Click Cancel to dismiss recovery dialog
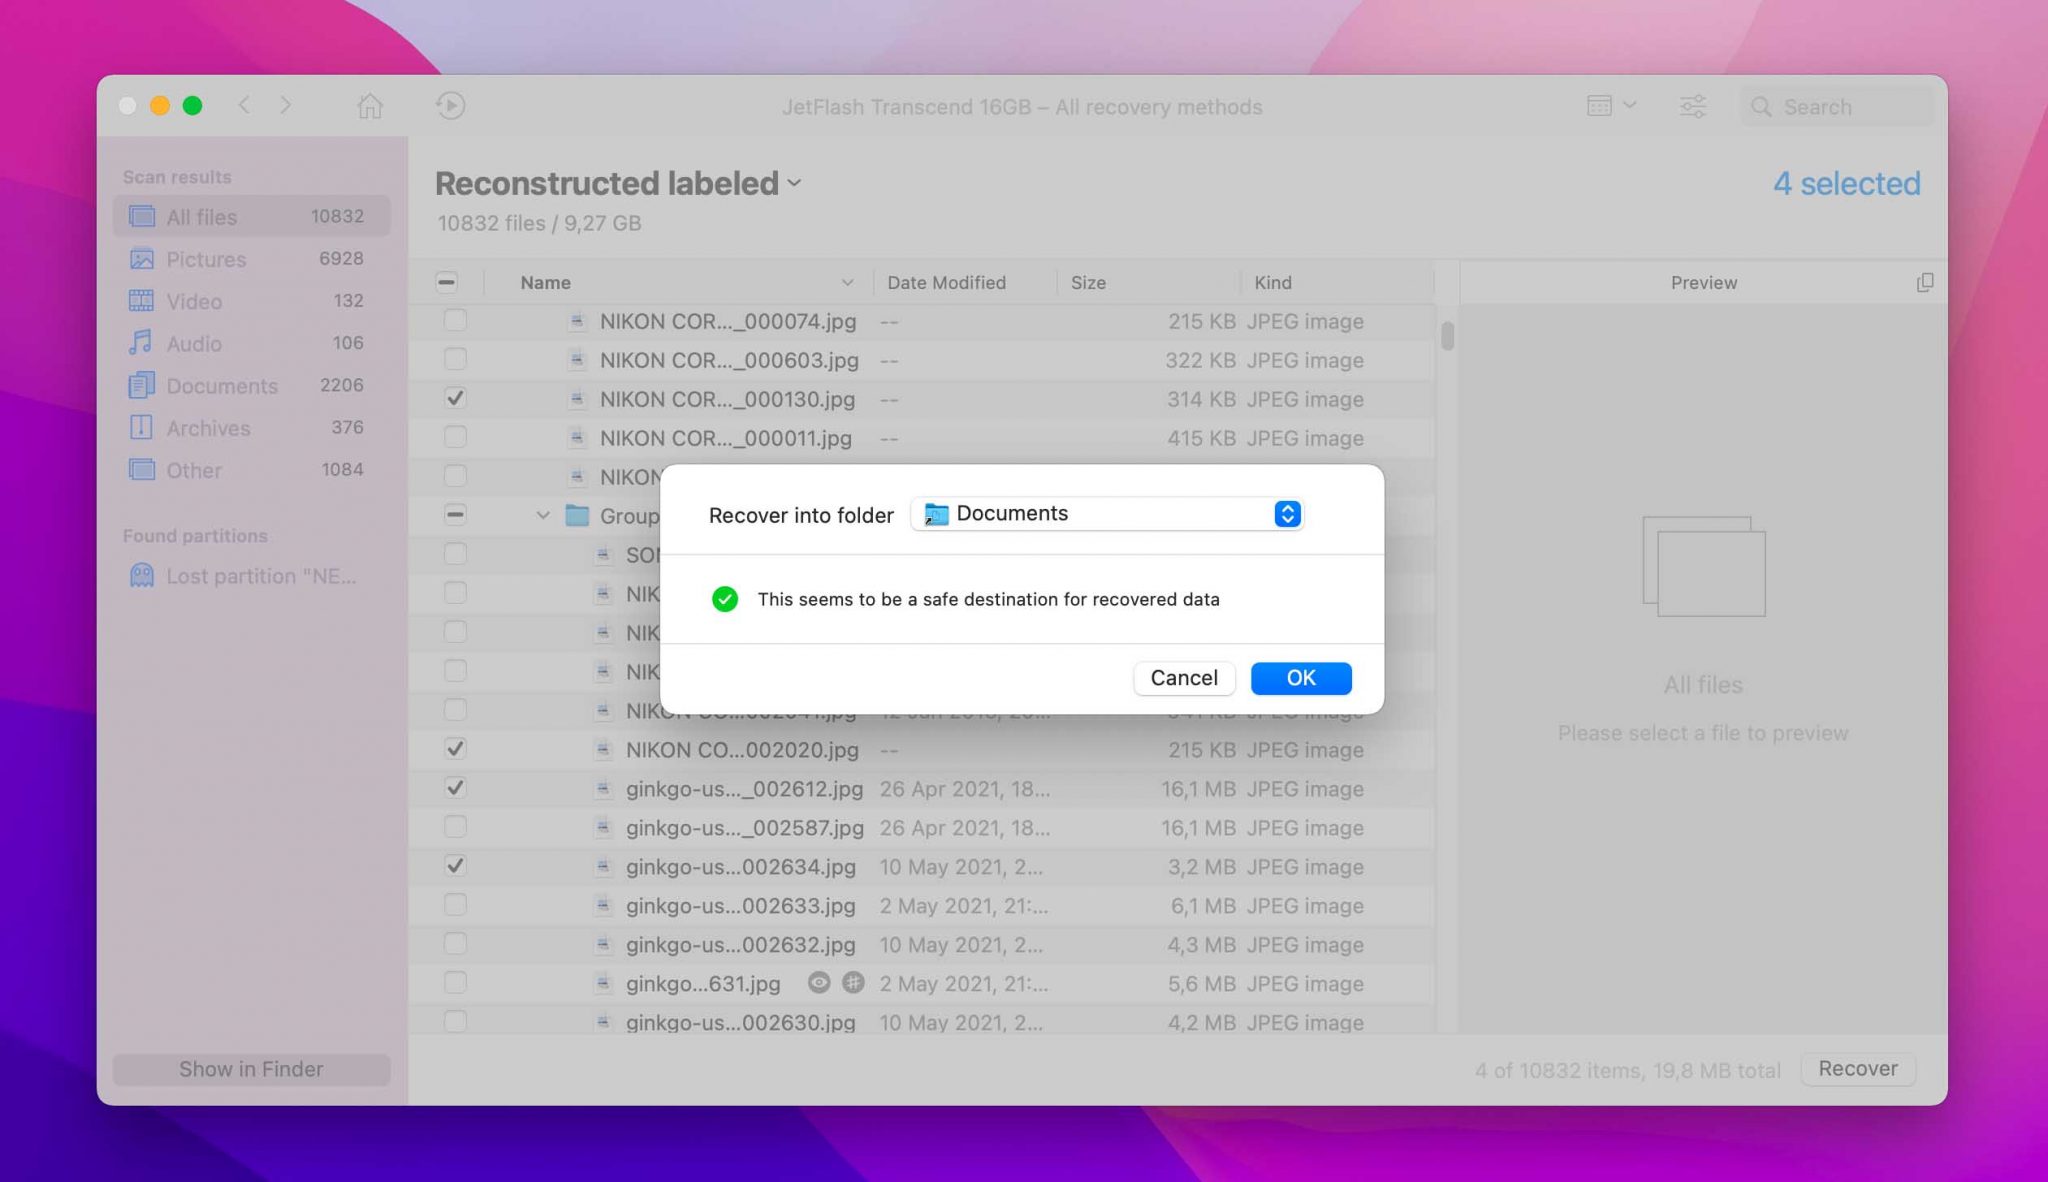Screen dimensions: 2048x1182 click(x=1183, y=678)
